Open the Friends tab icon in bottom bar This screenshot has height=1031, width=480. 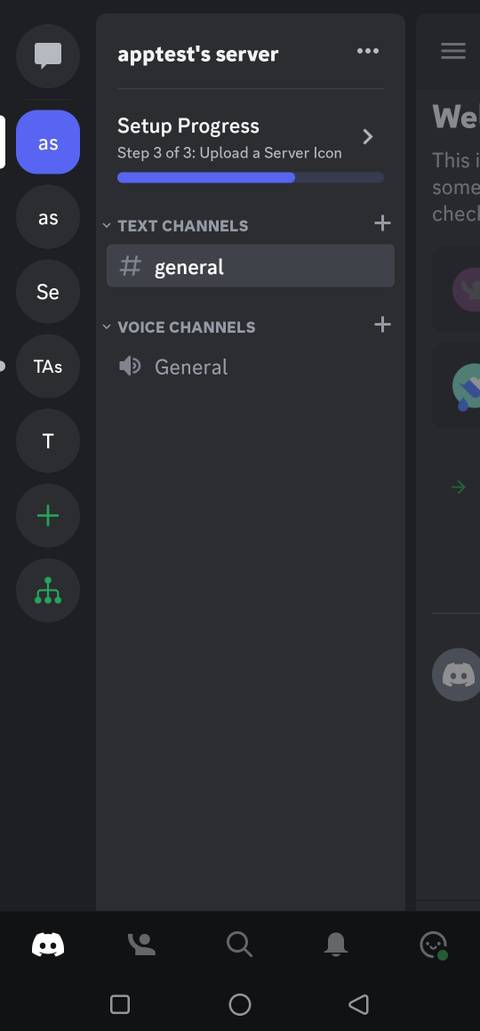141,945
